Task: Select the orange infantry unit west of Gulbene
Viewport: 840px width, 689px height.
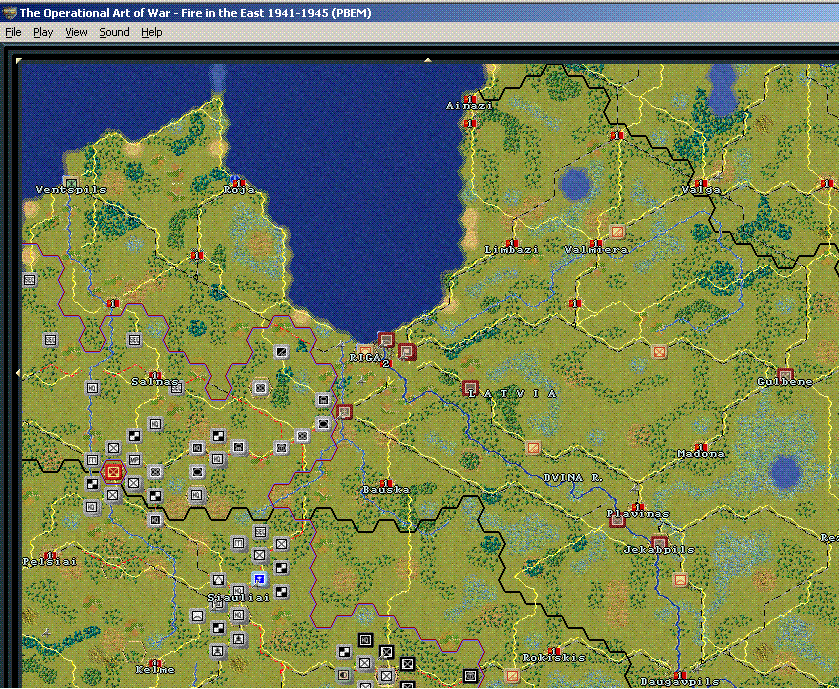Action: coord(659,352)
